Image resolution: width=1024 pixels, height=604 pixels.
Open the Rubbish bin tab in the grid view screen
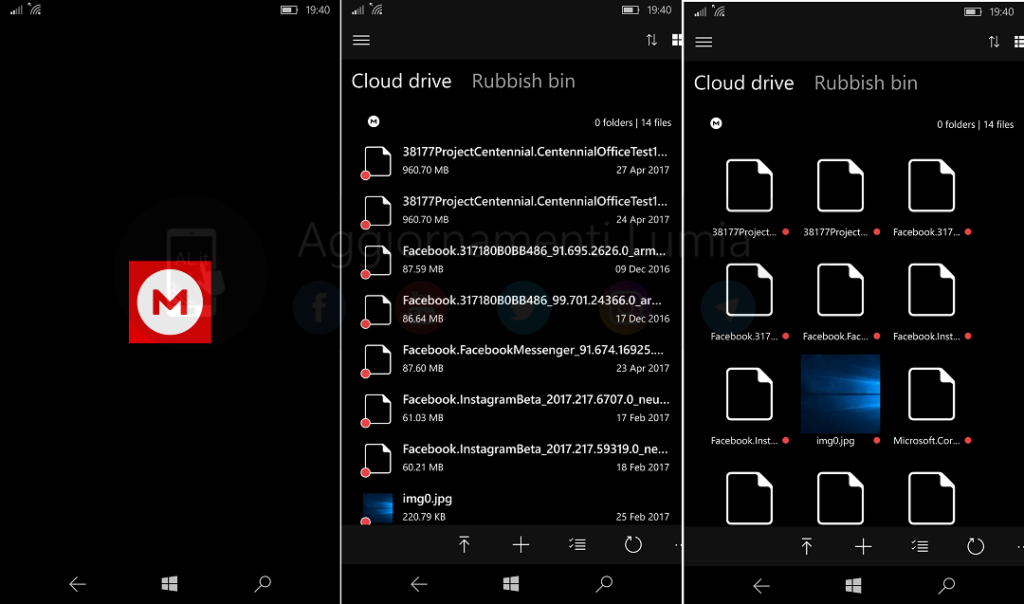point(866,83)
